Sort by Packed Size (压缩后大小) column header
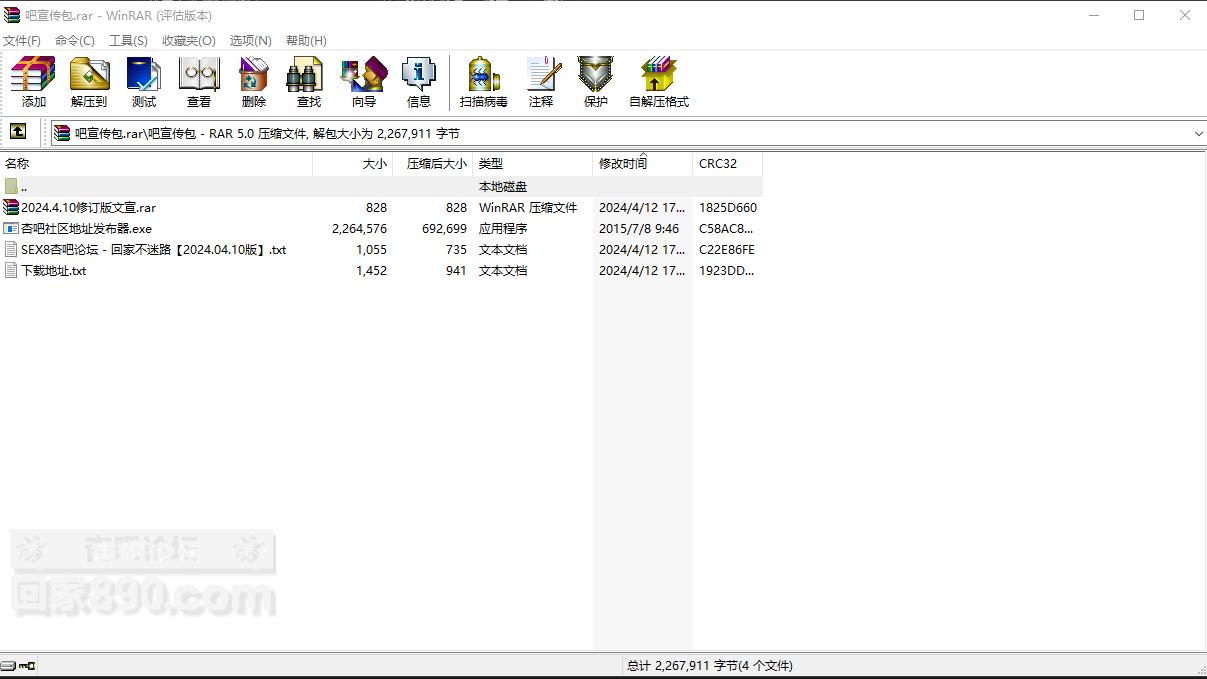1207x679 pixels. [432, 163]
